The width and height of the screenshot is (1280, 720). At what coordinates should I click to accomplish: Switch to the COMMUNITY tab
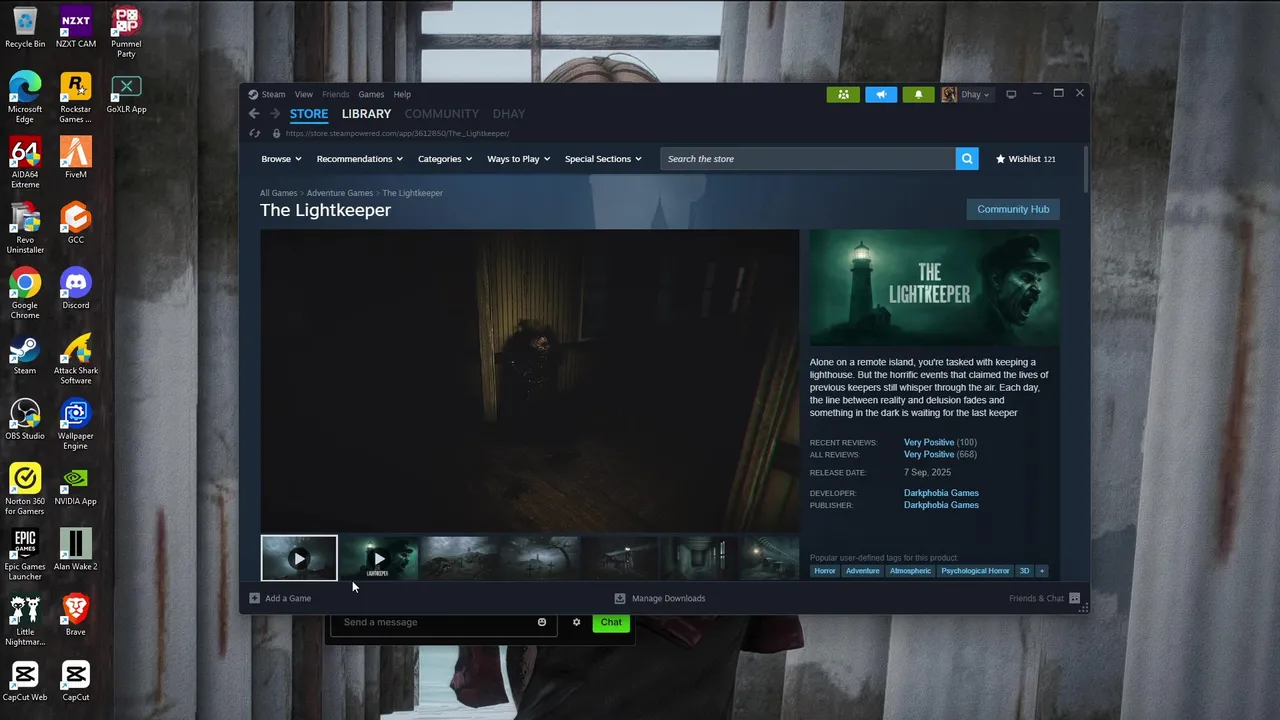[442, 114]
